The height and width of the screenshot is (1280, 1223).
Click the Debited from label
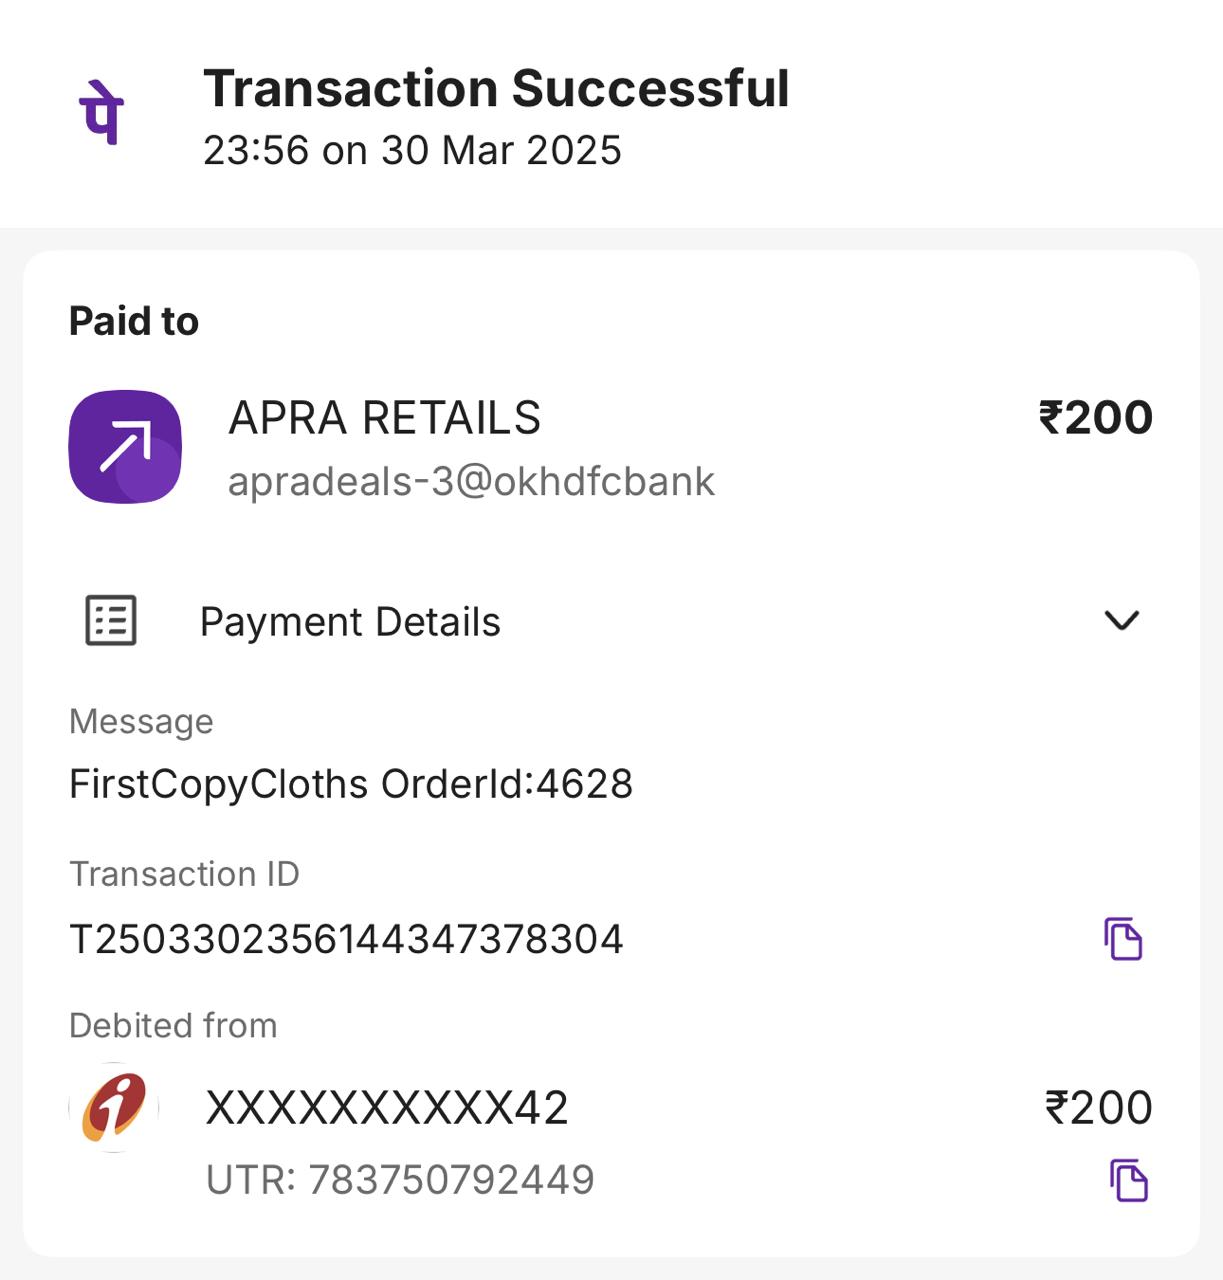tap(173, 1025)
